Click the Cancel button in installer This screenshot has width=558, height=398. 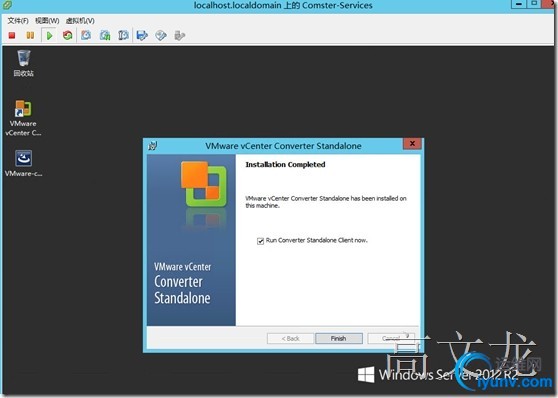[x=391, y=338]
